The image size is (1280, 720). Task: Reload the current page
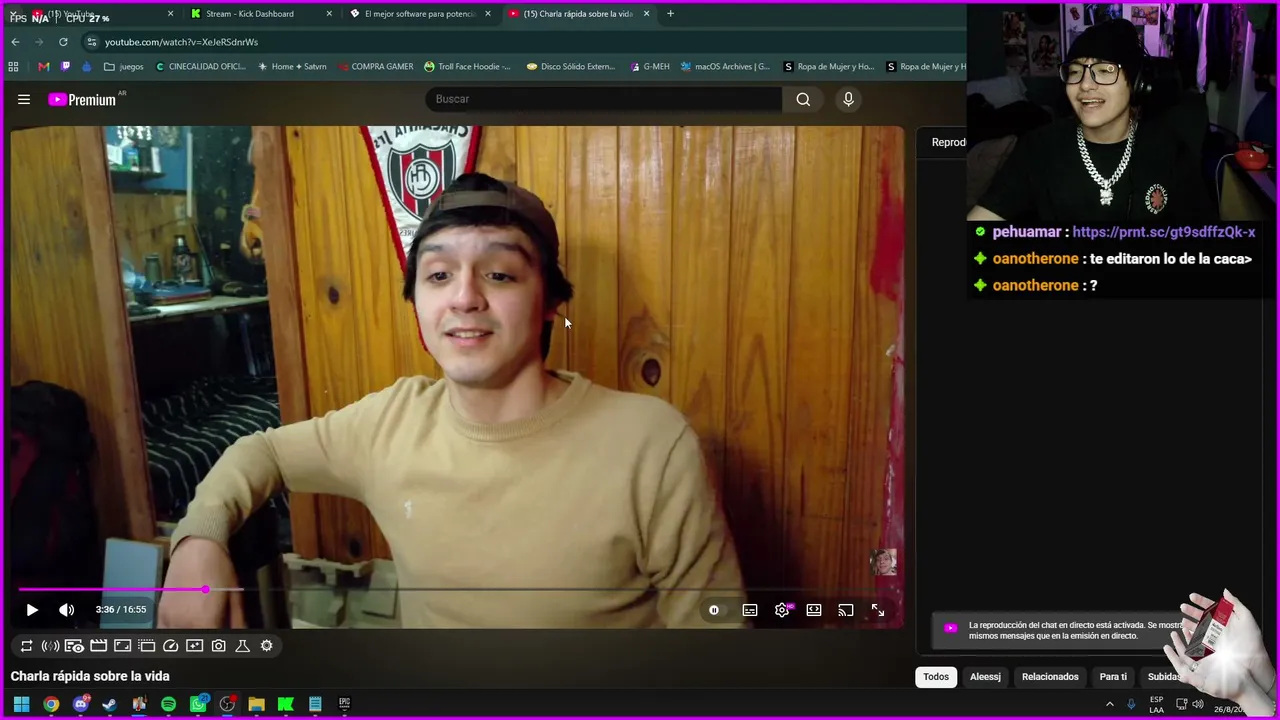coord(63,42)
